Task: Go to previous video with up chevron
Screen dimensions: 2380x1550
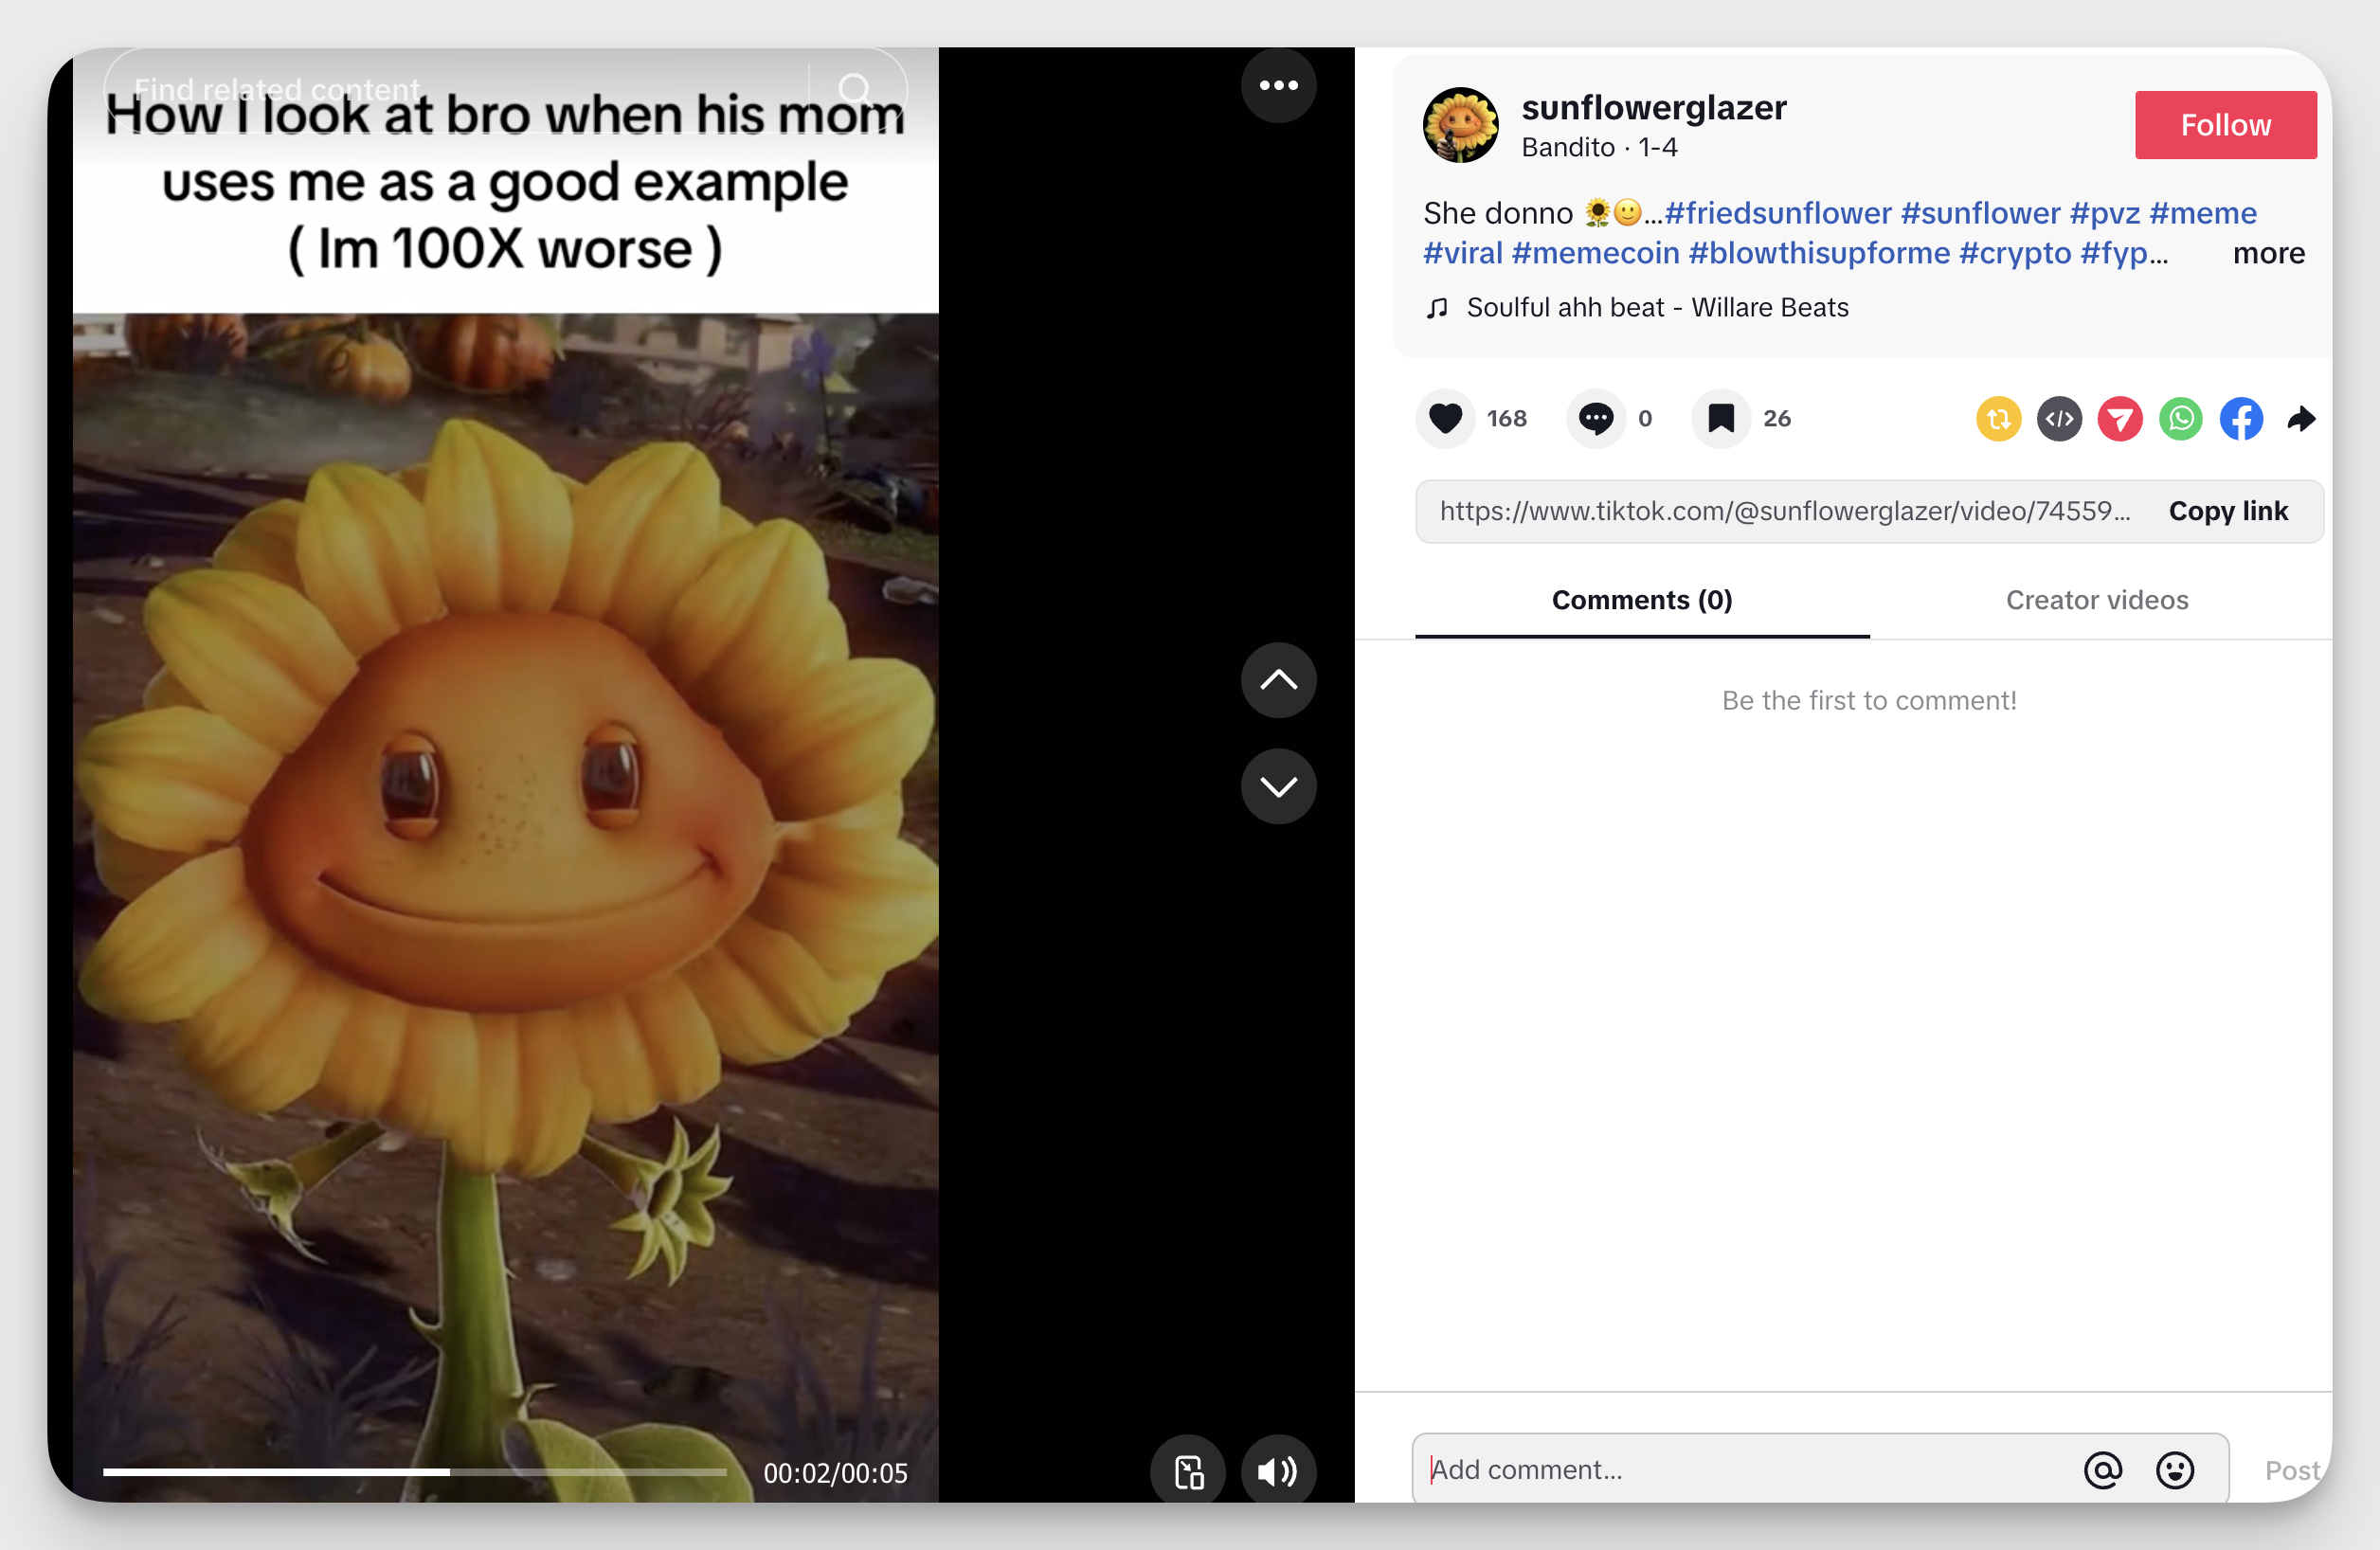Action: [x=1278, y=680]
